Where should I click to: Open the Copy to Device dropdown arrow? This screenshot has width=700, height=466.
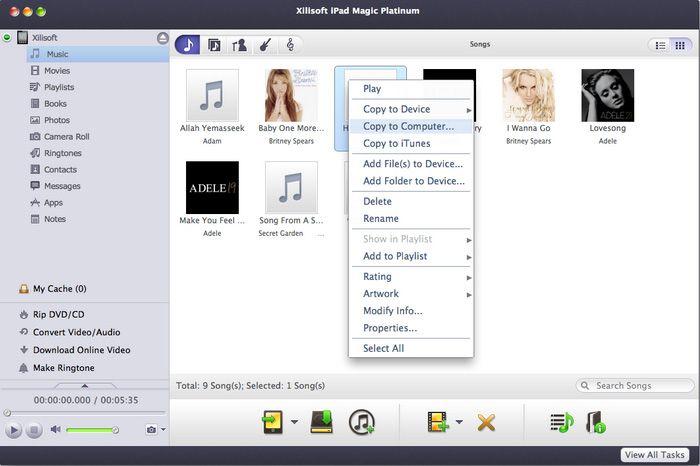tap(294, 421)
